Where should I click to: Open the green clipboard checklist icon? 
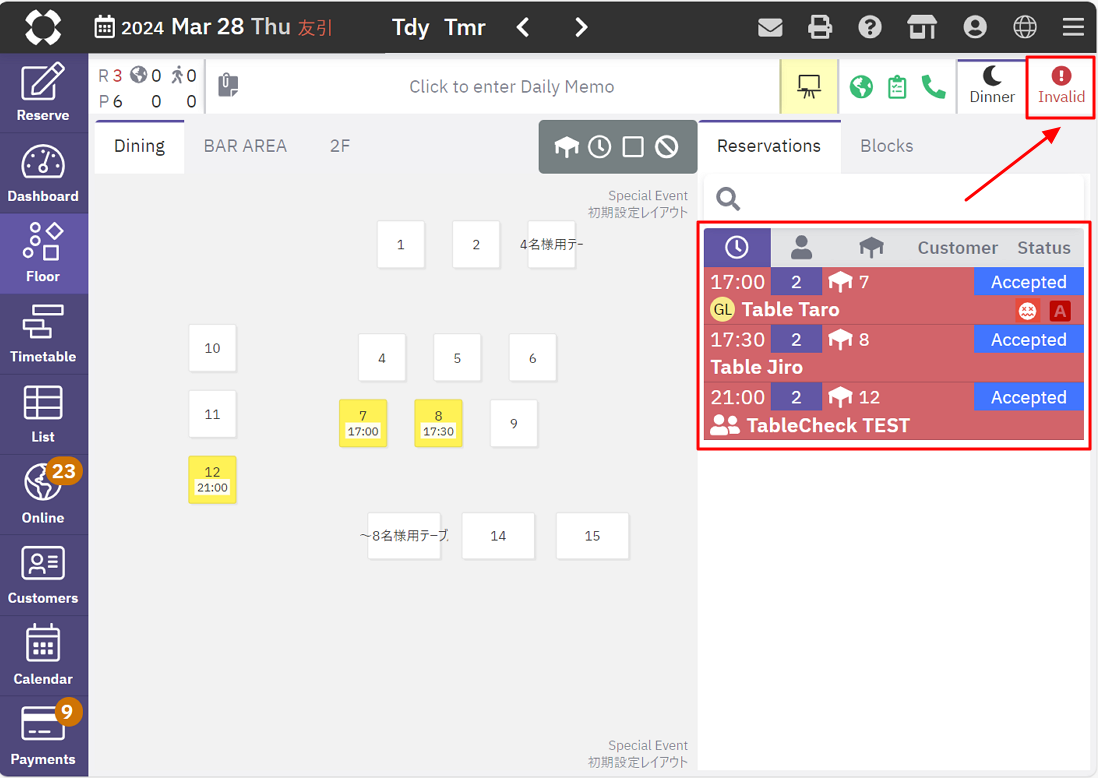tap(897, 87)
